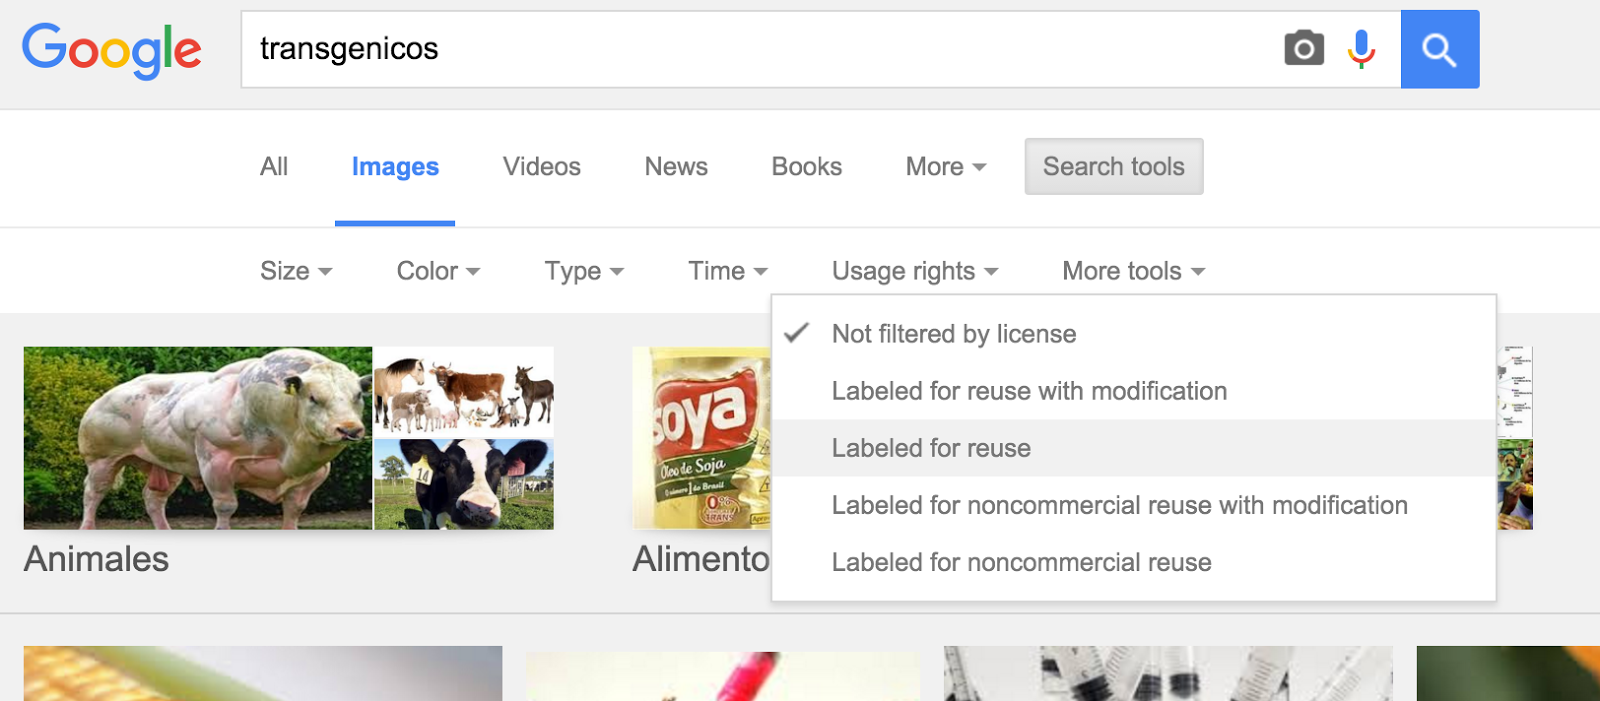Switch to the Videos tab
This screenshot has height=701, width=1600.
(x=541, y=167)
